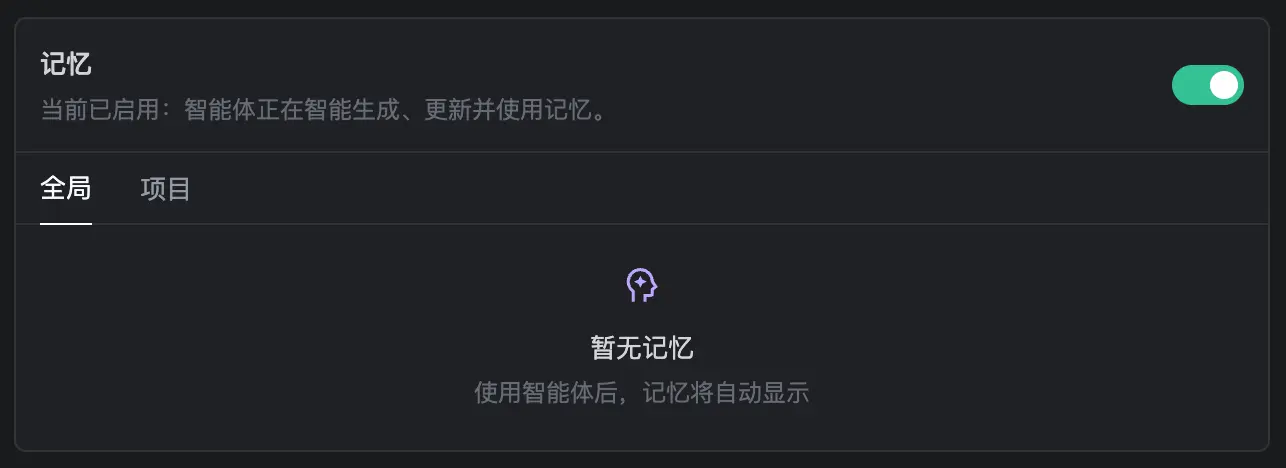The width and height of the screenshot is (1286, 468).
Task: Click the 使用智能体后，记忆将自动显示 hint text
Action: point(642,393)
